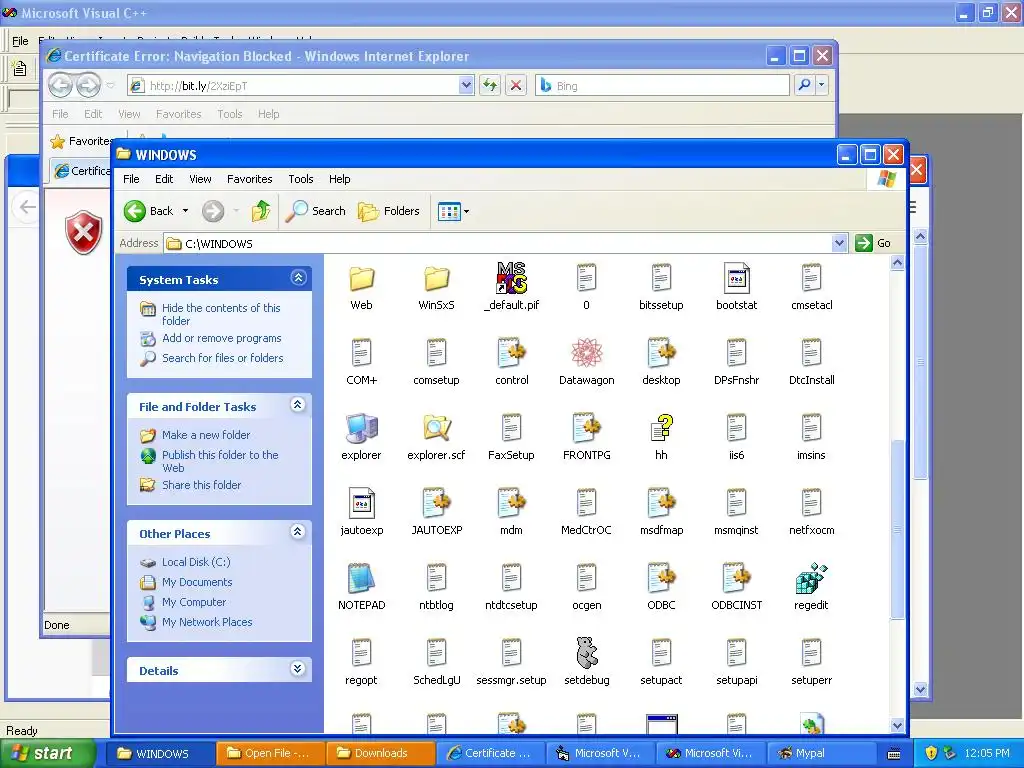Viewport: 1024px width, 768px height.
Task: Select the Web folder
Action: [x=361, y=278]
